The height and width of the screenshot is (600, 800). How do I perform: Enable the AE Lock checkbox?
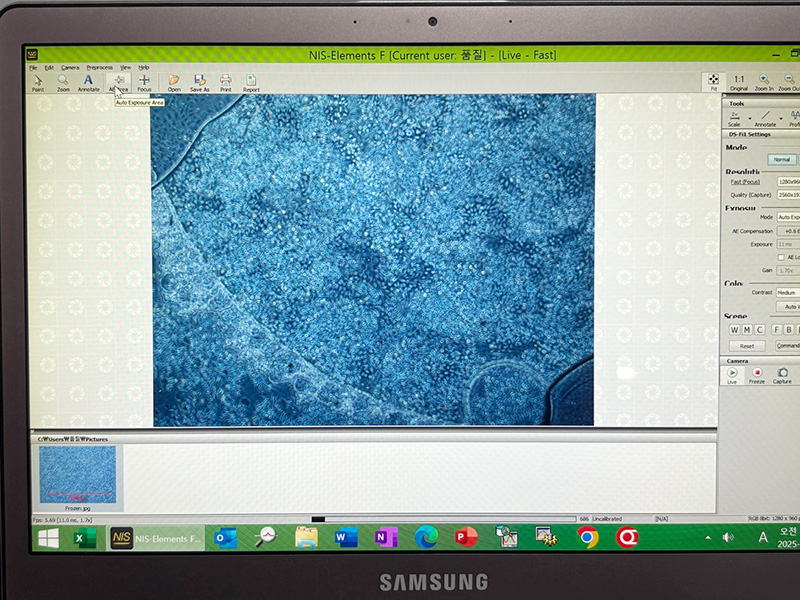781,257
